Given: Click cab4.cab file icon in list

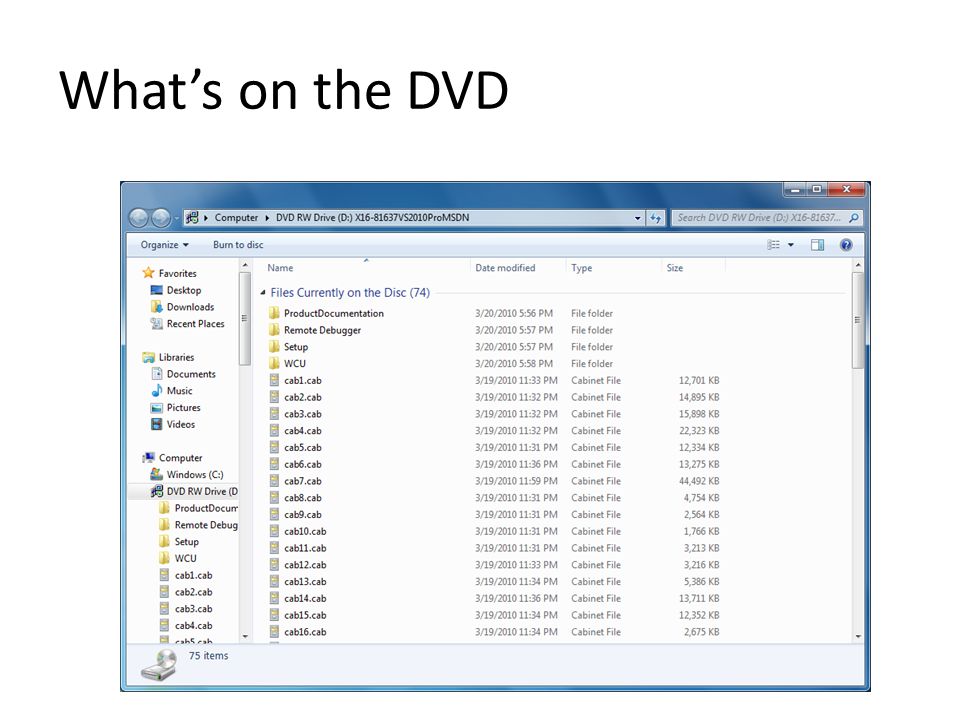Looking at the screenshot, I should (274, 430).
